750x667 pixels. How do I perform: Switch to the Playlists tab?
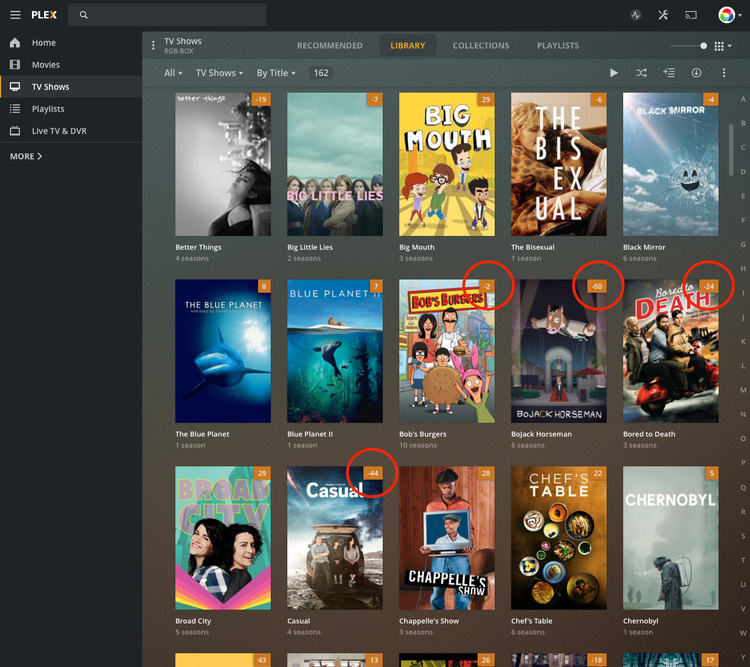[x=558, y=45]
